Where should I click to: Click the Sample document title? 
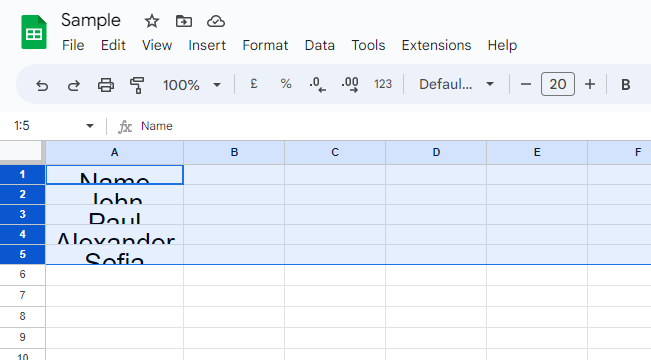point(91,20)
